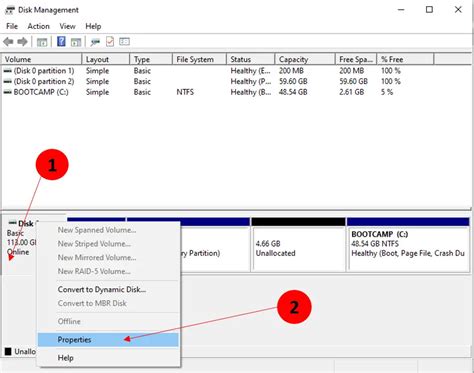Close the Disk Management window
This screenshot has width=474, height=373.
click(458, 10)
